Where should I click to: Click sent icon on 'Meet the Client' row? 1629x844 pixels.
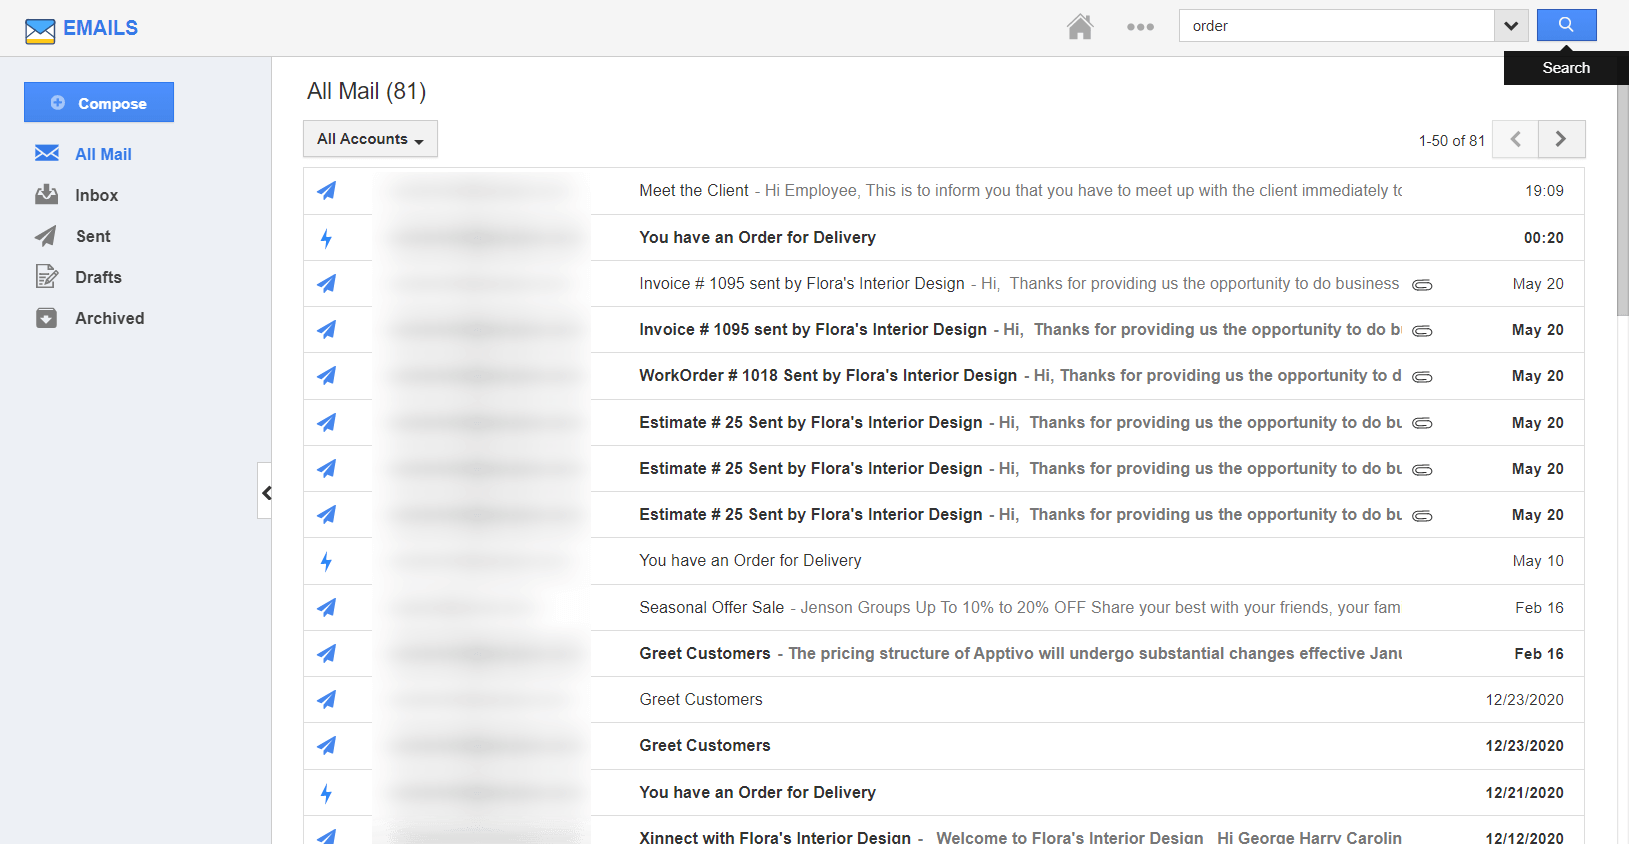pyautogui.click(x=327, y=191)
